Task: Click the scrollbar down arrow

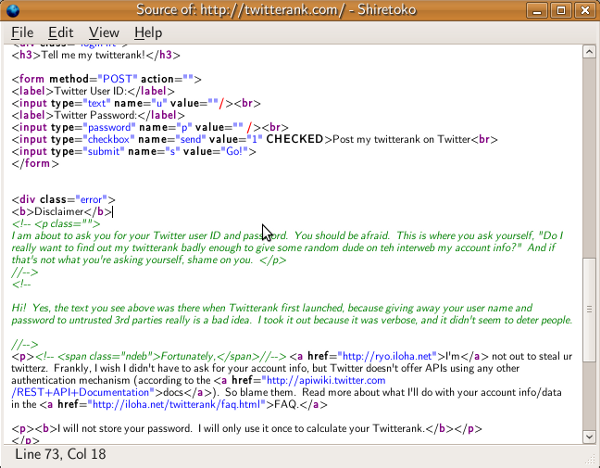Action: pyautogui.click(x=589, y=437)
